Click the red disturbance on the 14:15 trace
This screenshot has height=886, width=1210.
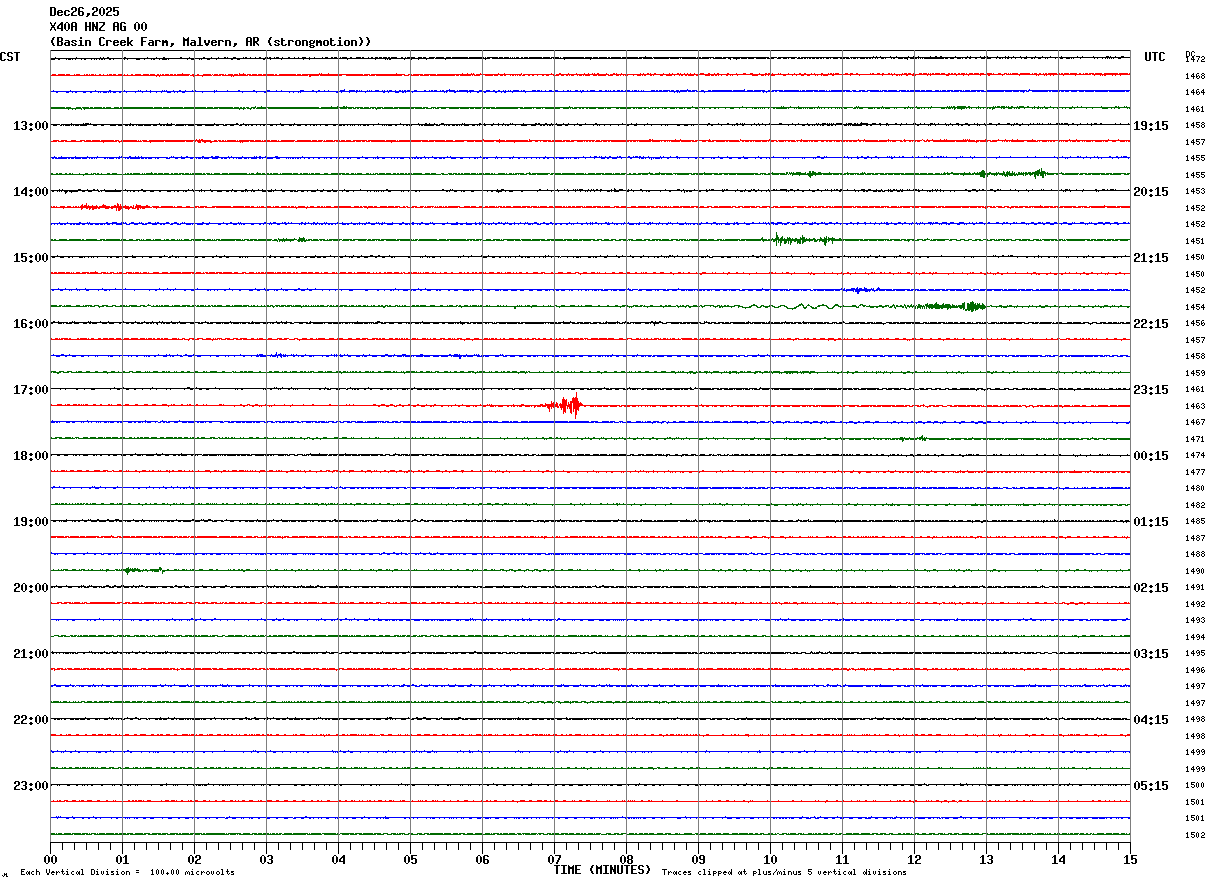pos(112,207)
